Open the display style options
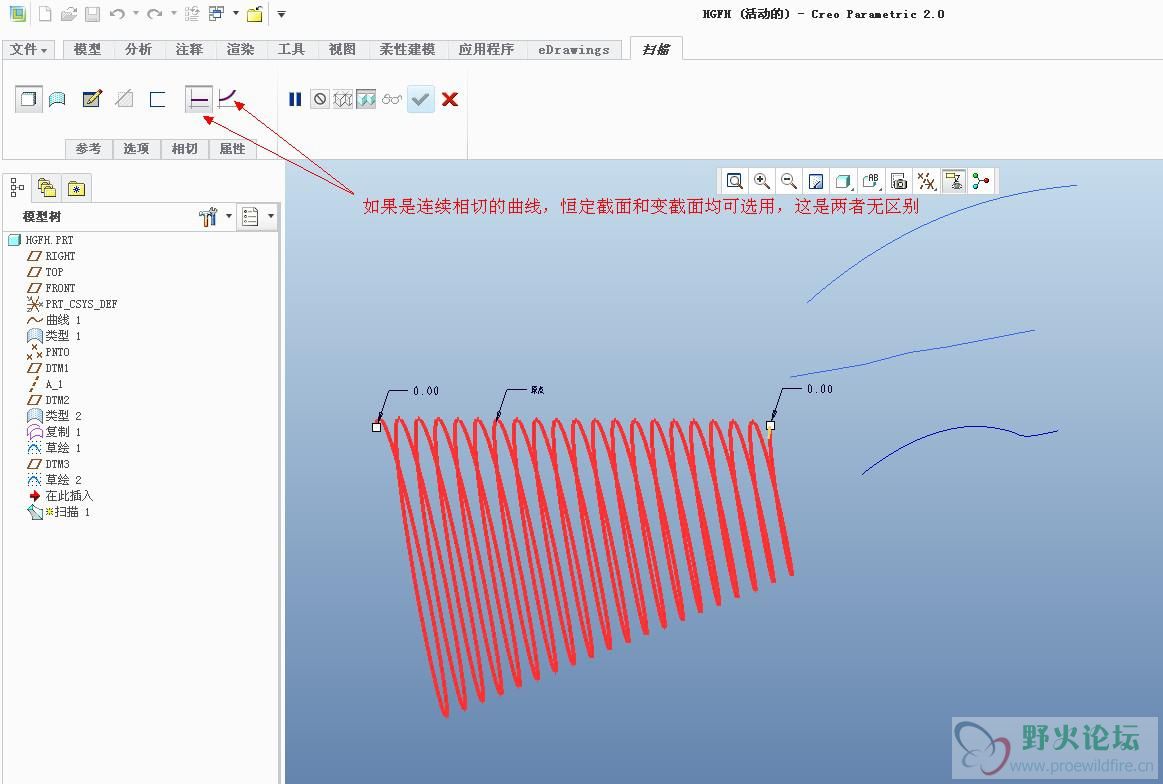Viewport: 1163px width, 784px height. tap(843, 181)
